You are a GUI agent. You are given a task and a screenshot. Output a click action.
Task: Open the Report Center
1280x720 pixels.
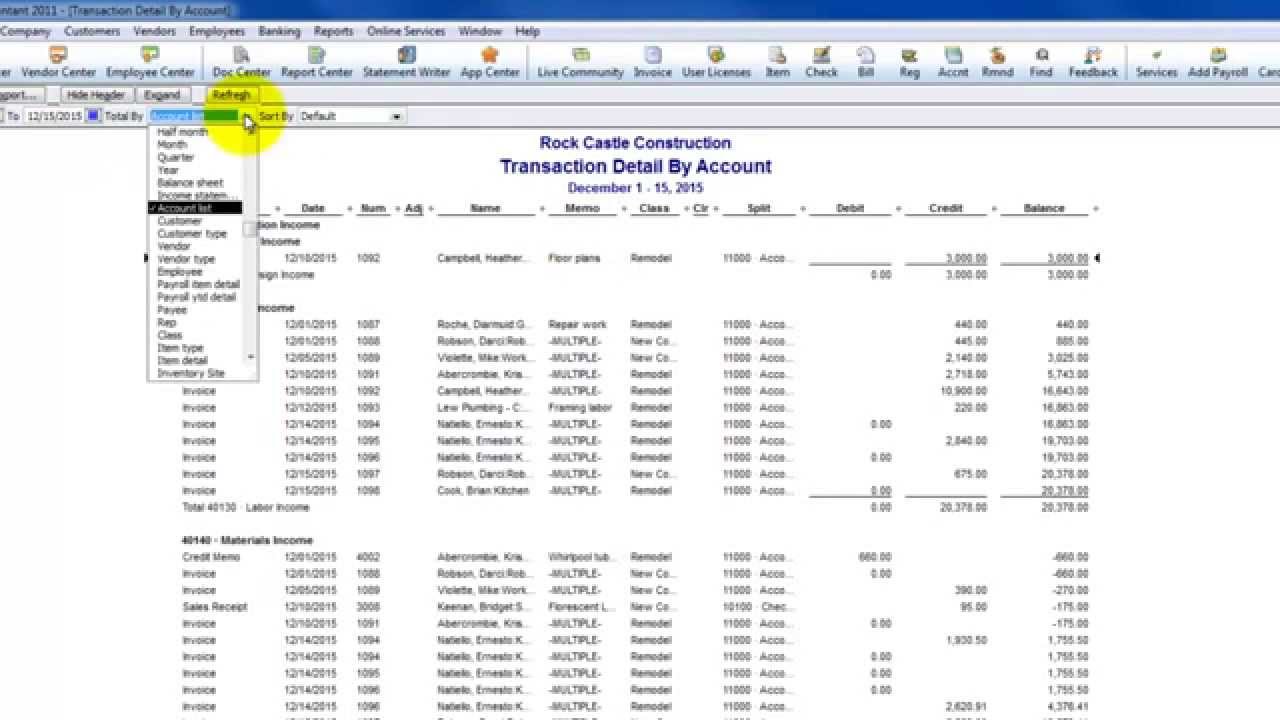pos(316,62)
